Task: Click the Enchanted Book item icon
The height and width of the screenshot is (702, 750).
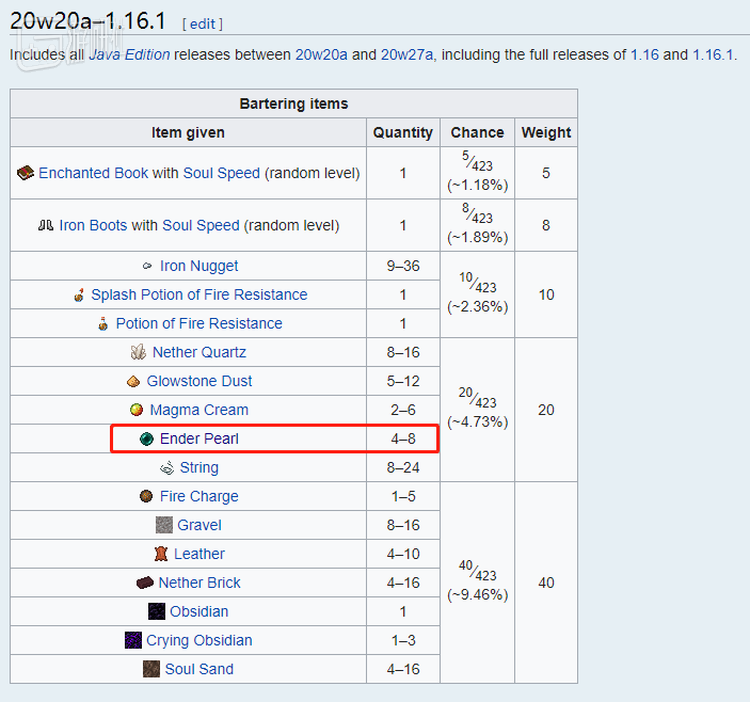Action: pos(26,173)
